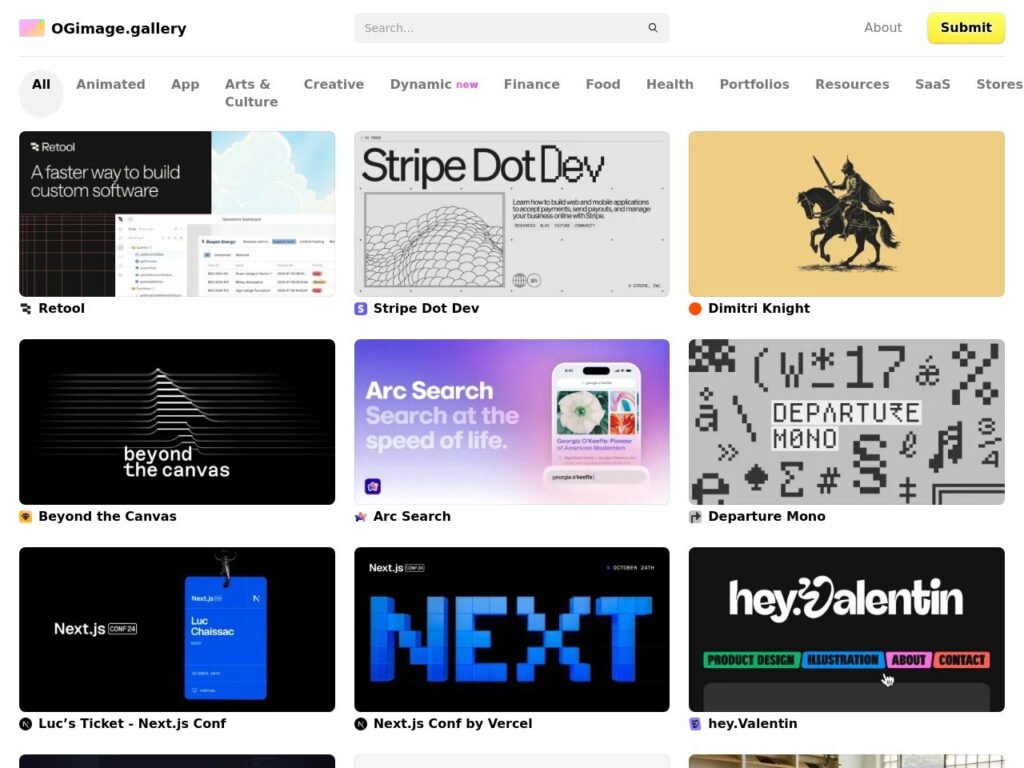Screen dimensions: 1024x768
Task: Open the About page link
Action: [x=882, y=27]
